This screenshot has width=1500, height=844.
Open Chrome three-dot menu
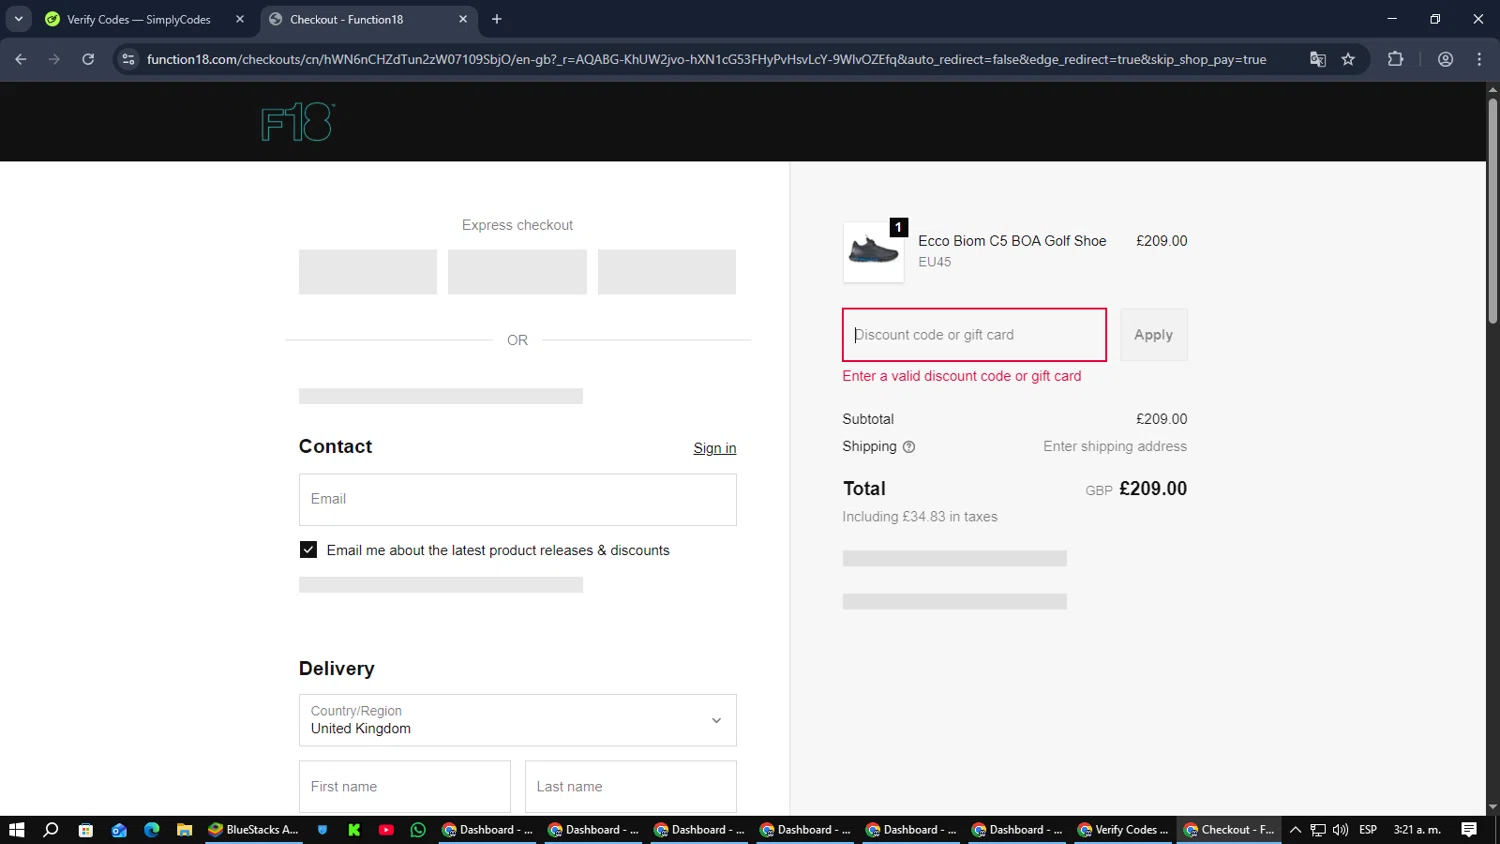1479,59
